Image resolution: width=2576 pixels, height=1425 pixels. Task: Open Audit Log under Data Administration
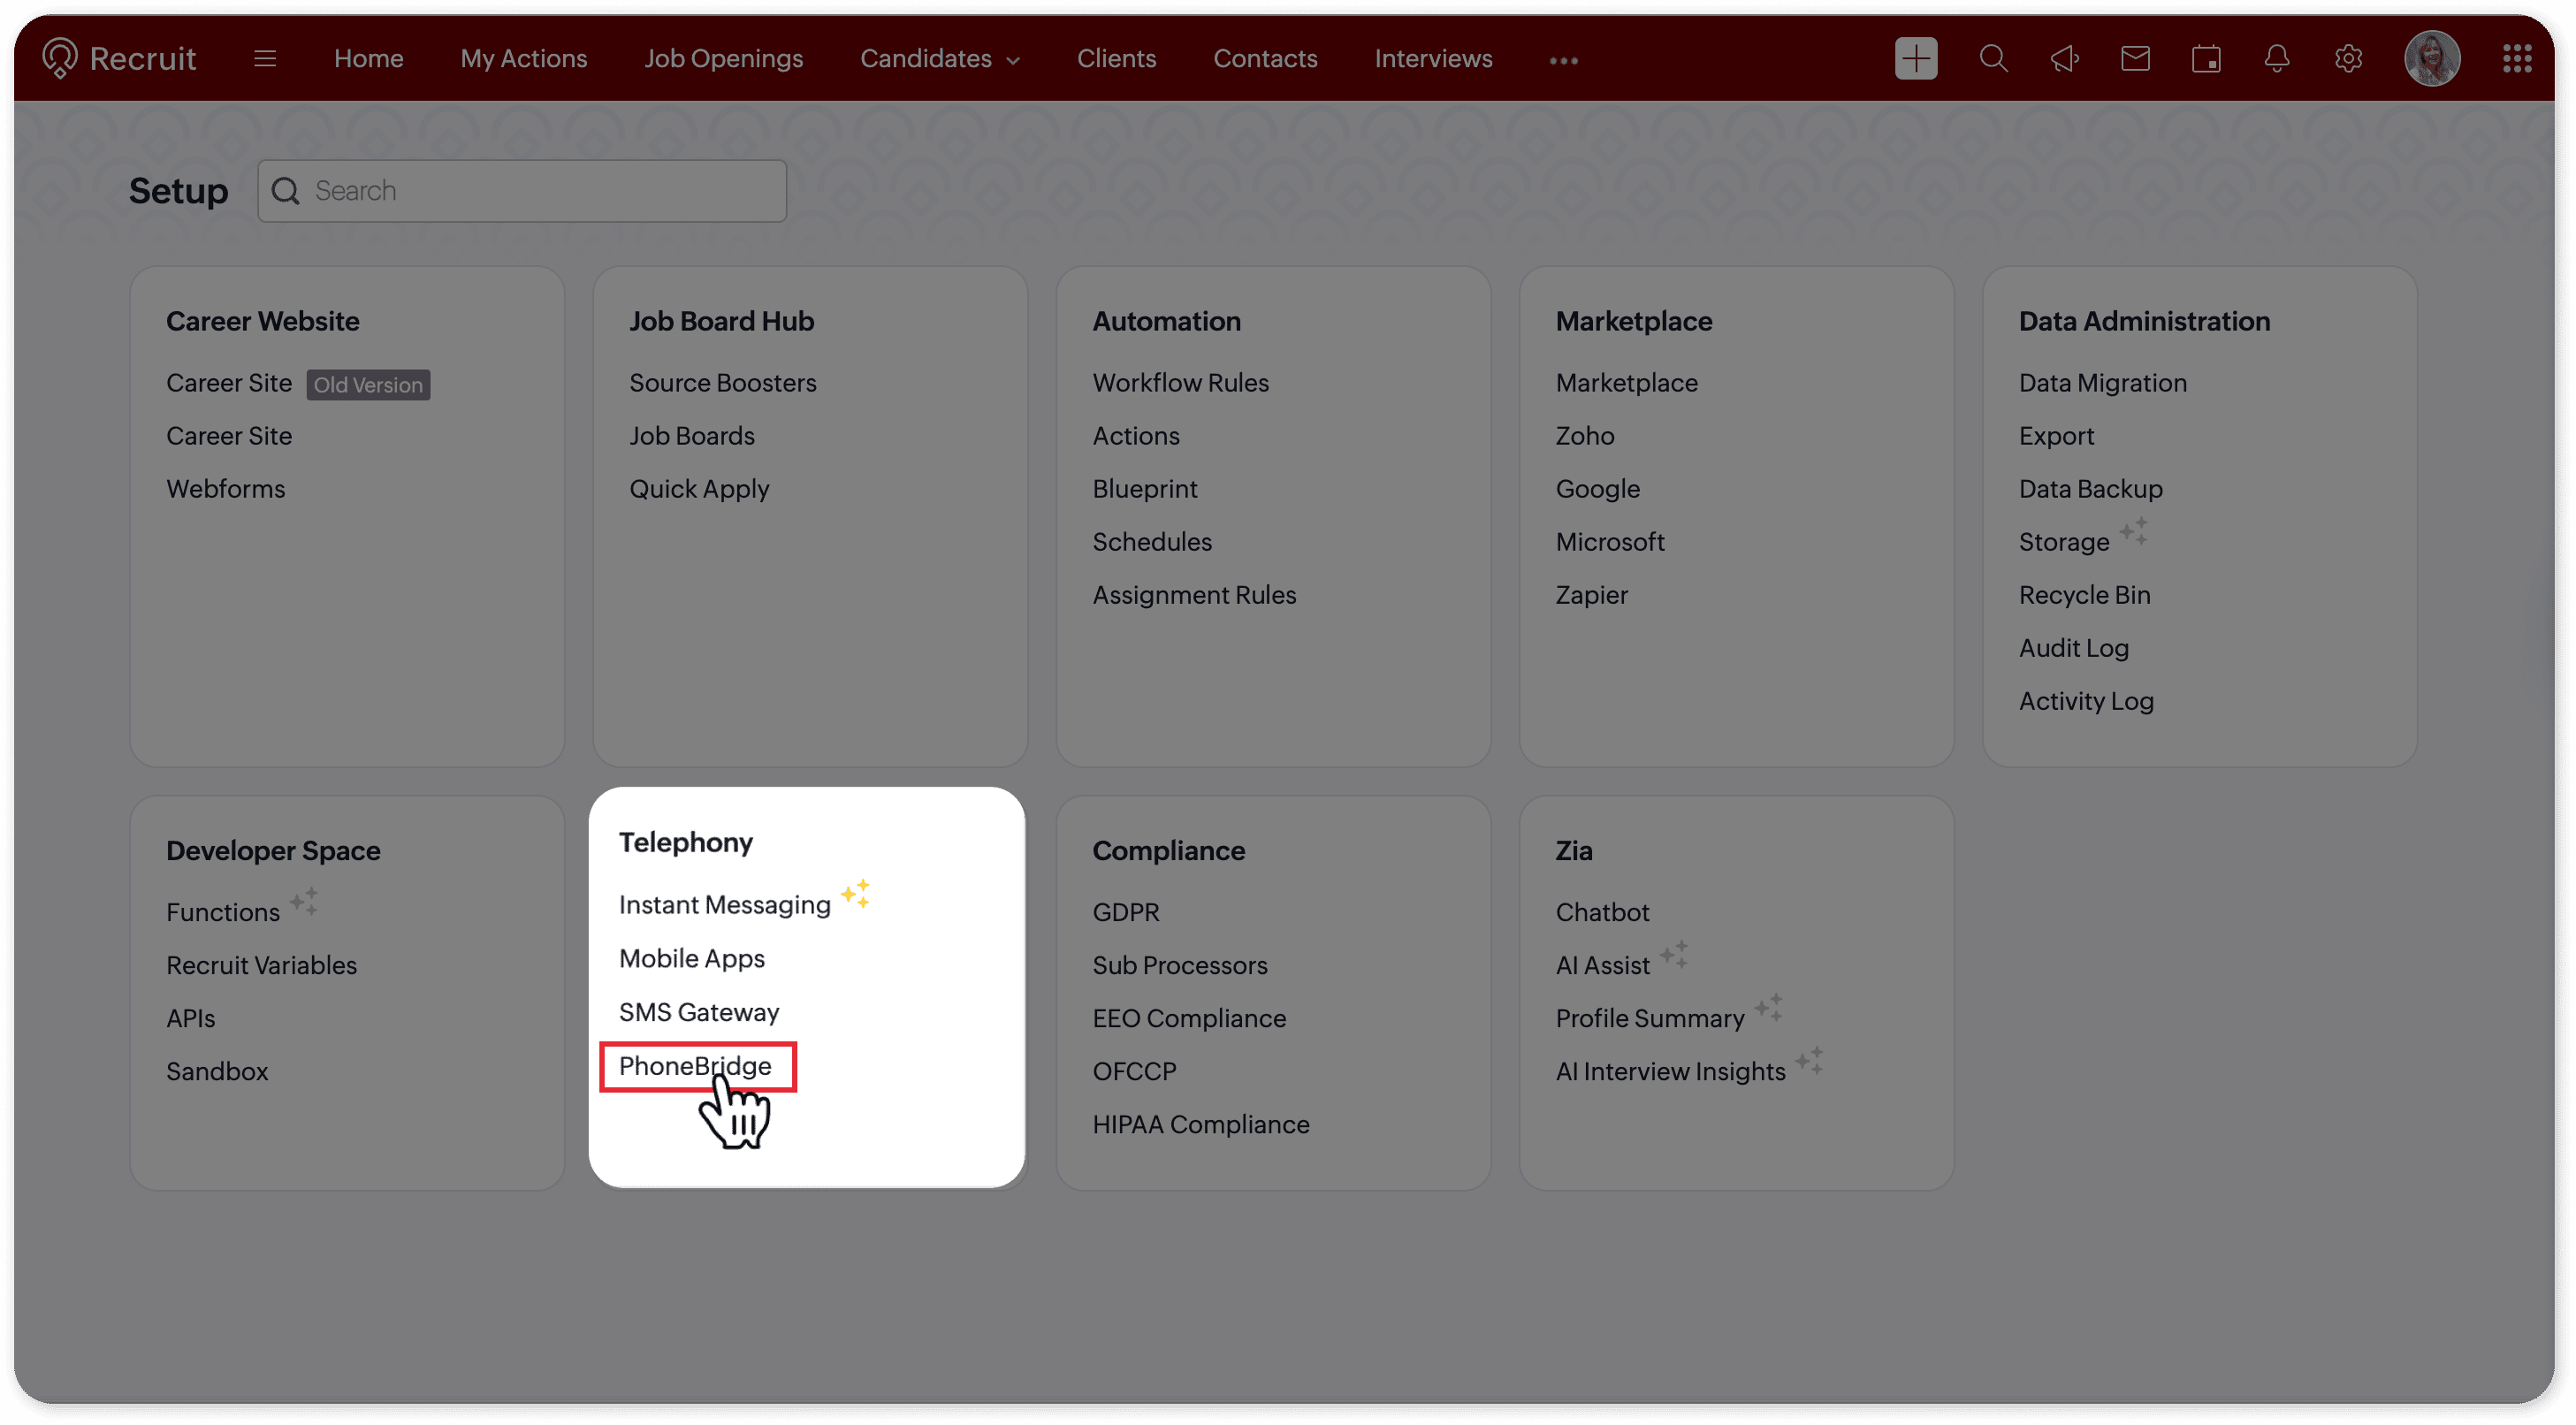2073,648
